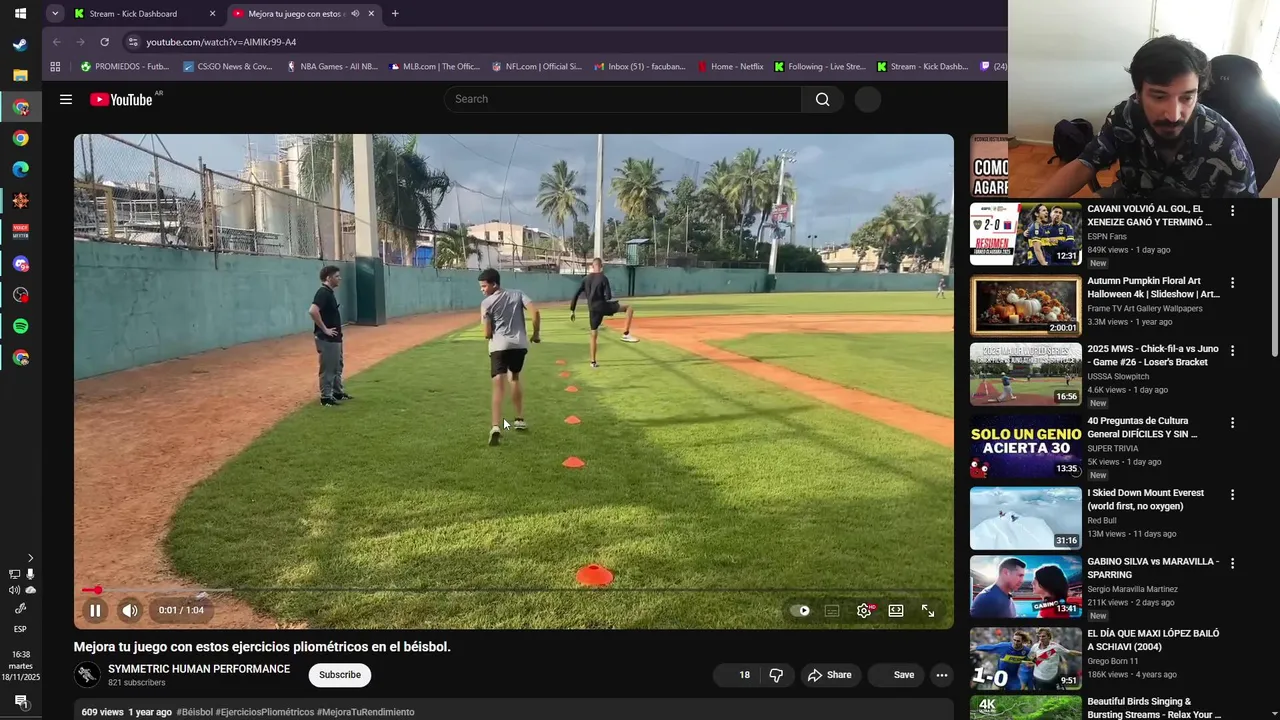Switch the ESP input language indicator

(x=20, y=629)
